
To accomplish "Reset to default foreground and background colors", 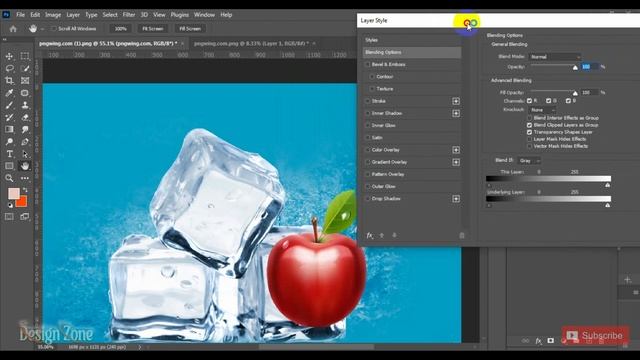I will (x=10, y=205).
